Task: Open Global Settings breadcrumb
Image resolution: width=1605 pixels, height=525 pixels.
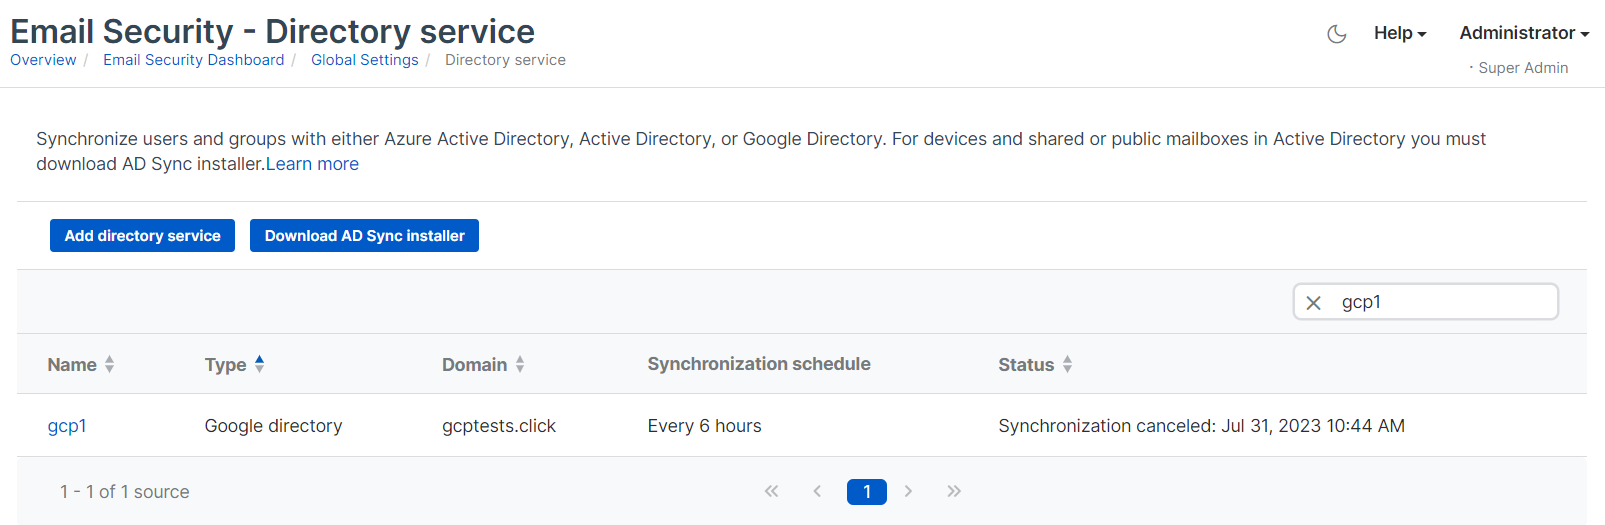Action: tap(364, 60)
